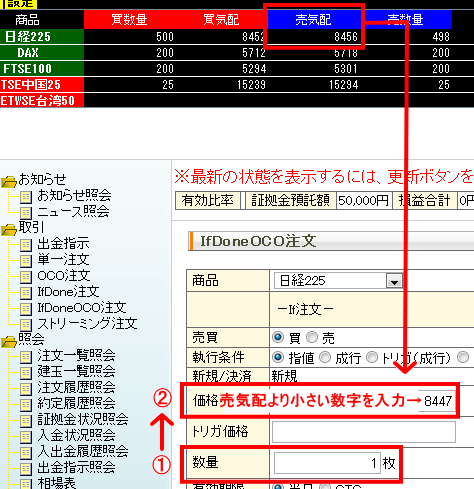Click the page icon beside 約定履歴照会
Image resolution: width=474 pixels, height=489 pixels.
tap(26, 405)
